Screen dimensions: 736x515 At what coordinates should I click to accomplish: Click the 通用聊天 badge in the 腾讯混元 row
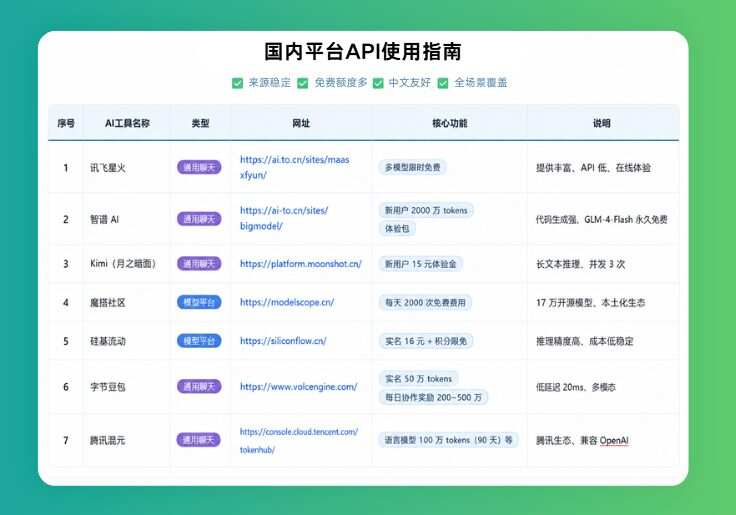[x=199, y=440]
